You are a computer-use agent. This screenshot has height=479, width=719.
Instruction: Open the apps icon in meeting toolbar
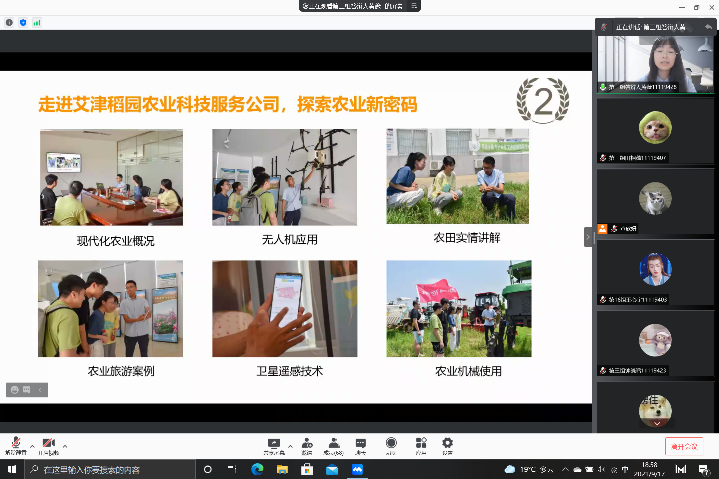(421, 443)
